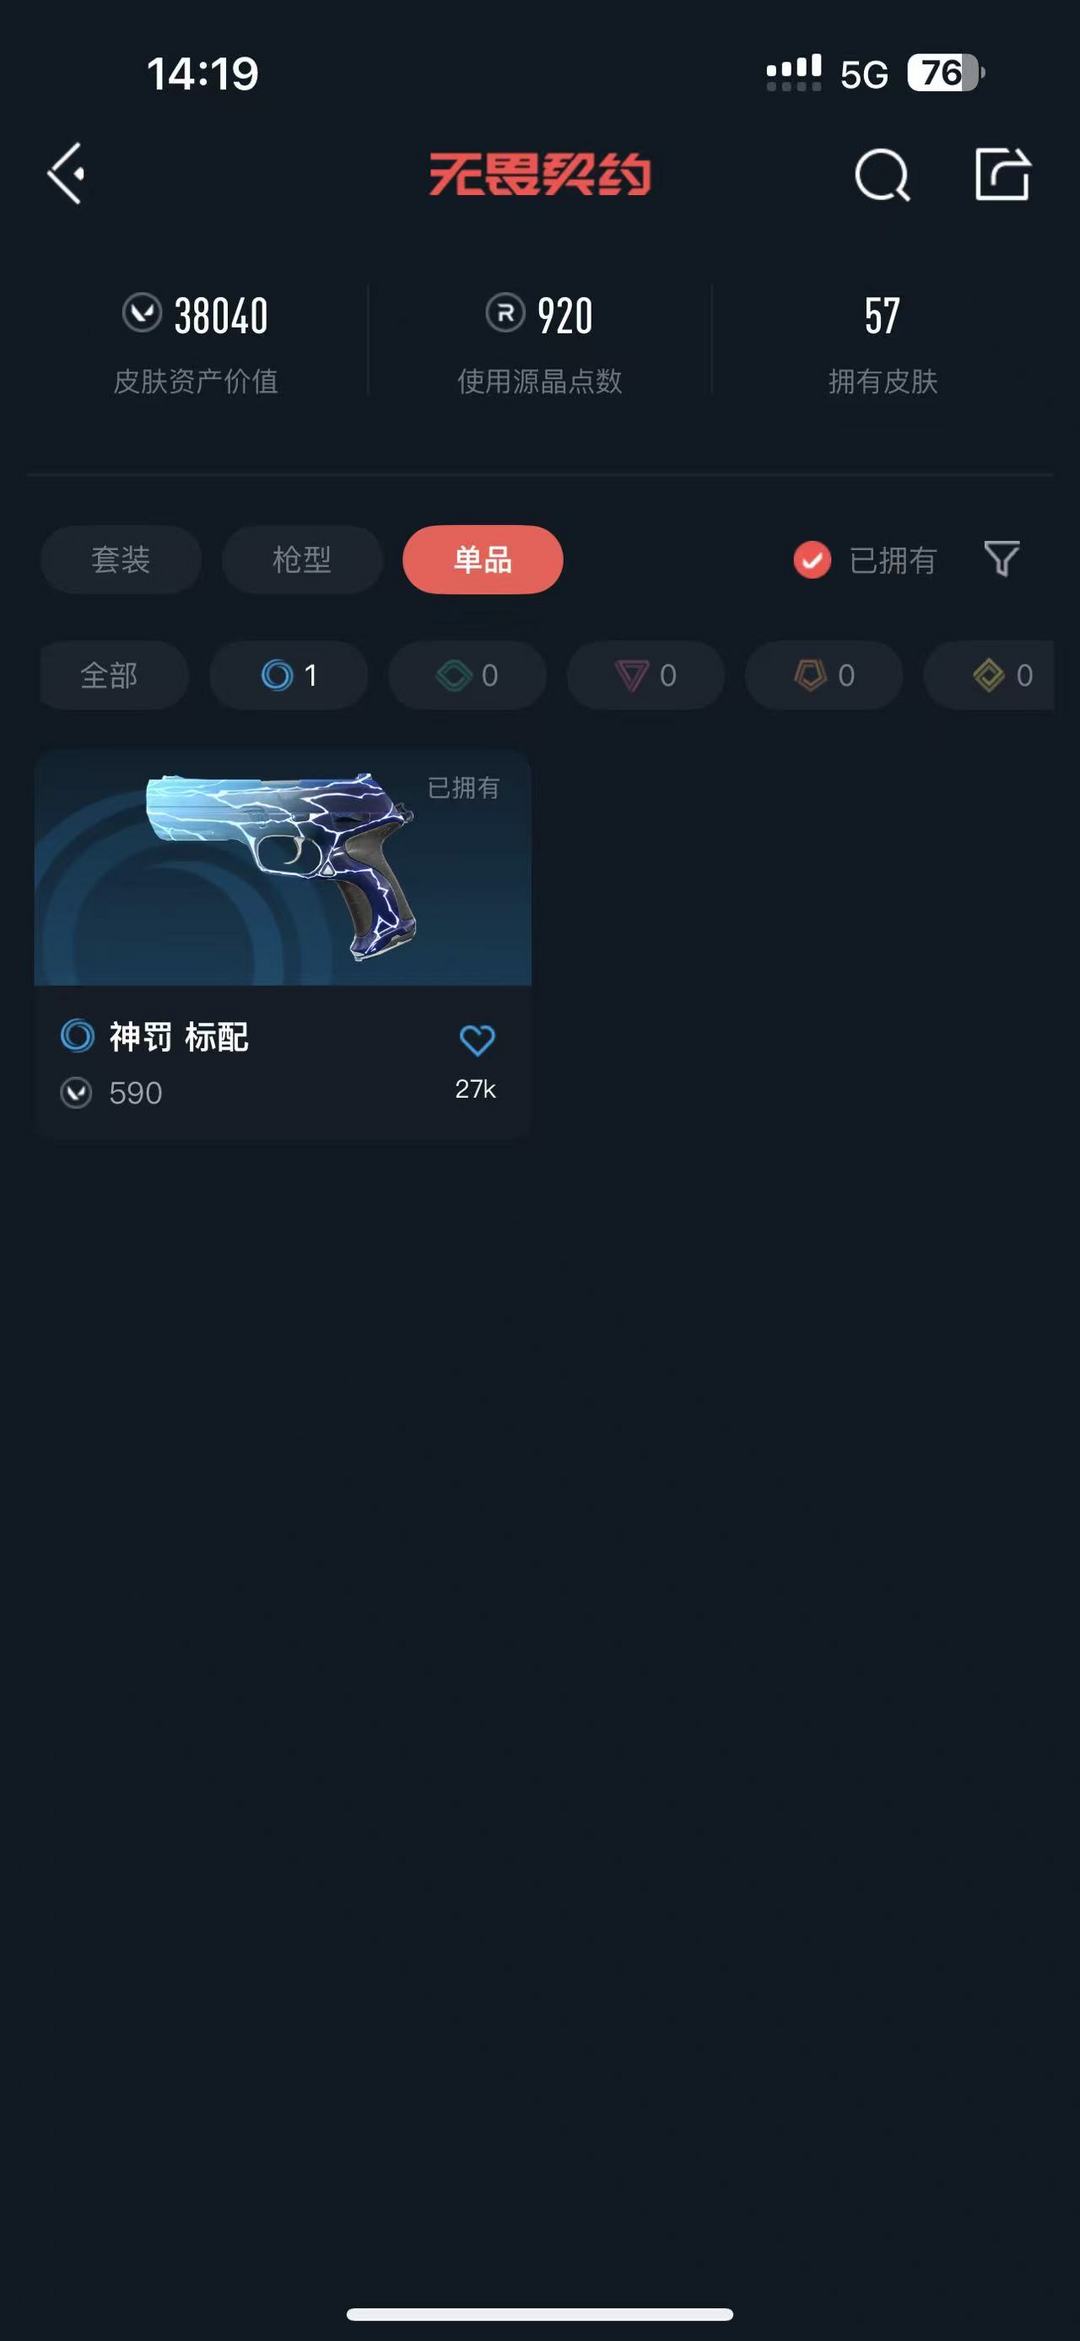
Task: Select the orange pentagon tier filter
Action: [824, 675]
